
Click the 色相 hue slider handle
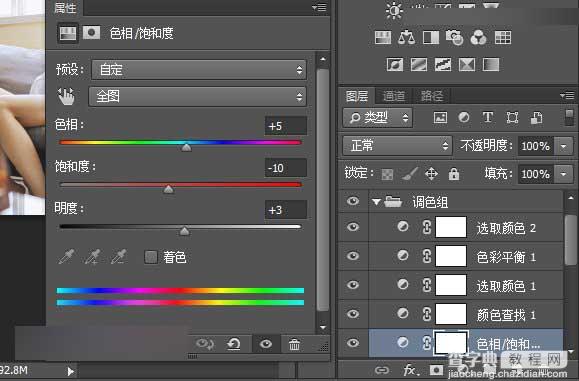tap(186, 148)
